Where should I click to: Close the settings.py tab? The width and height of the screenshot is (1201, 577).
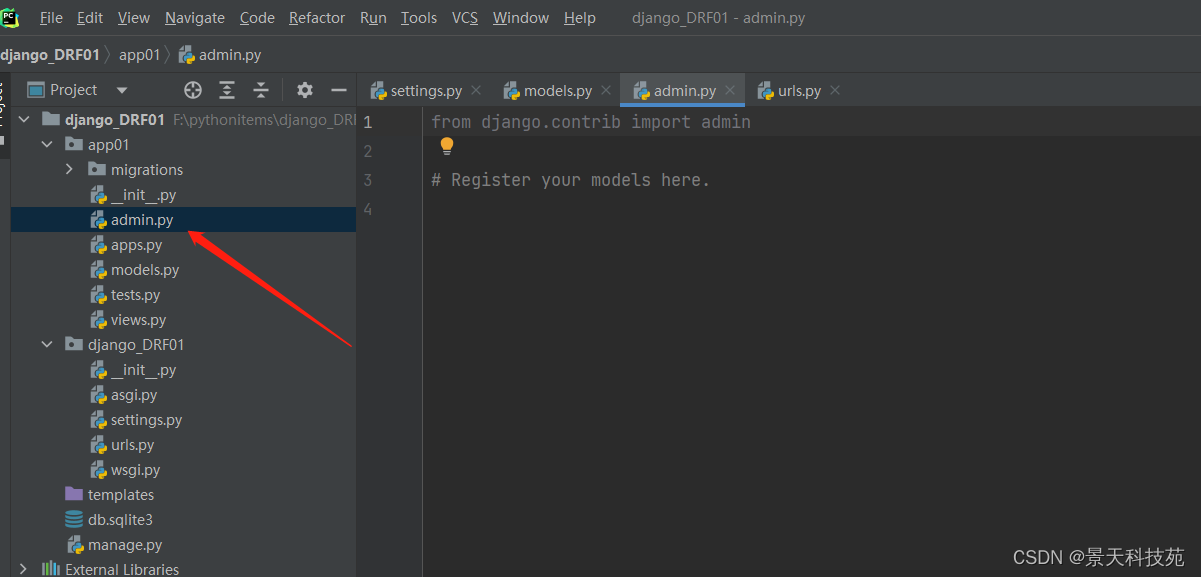coord(476,90)
